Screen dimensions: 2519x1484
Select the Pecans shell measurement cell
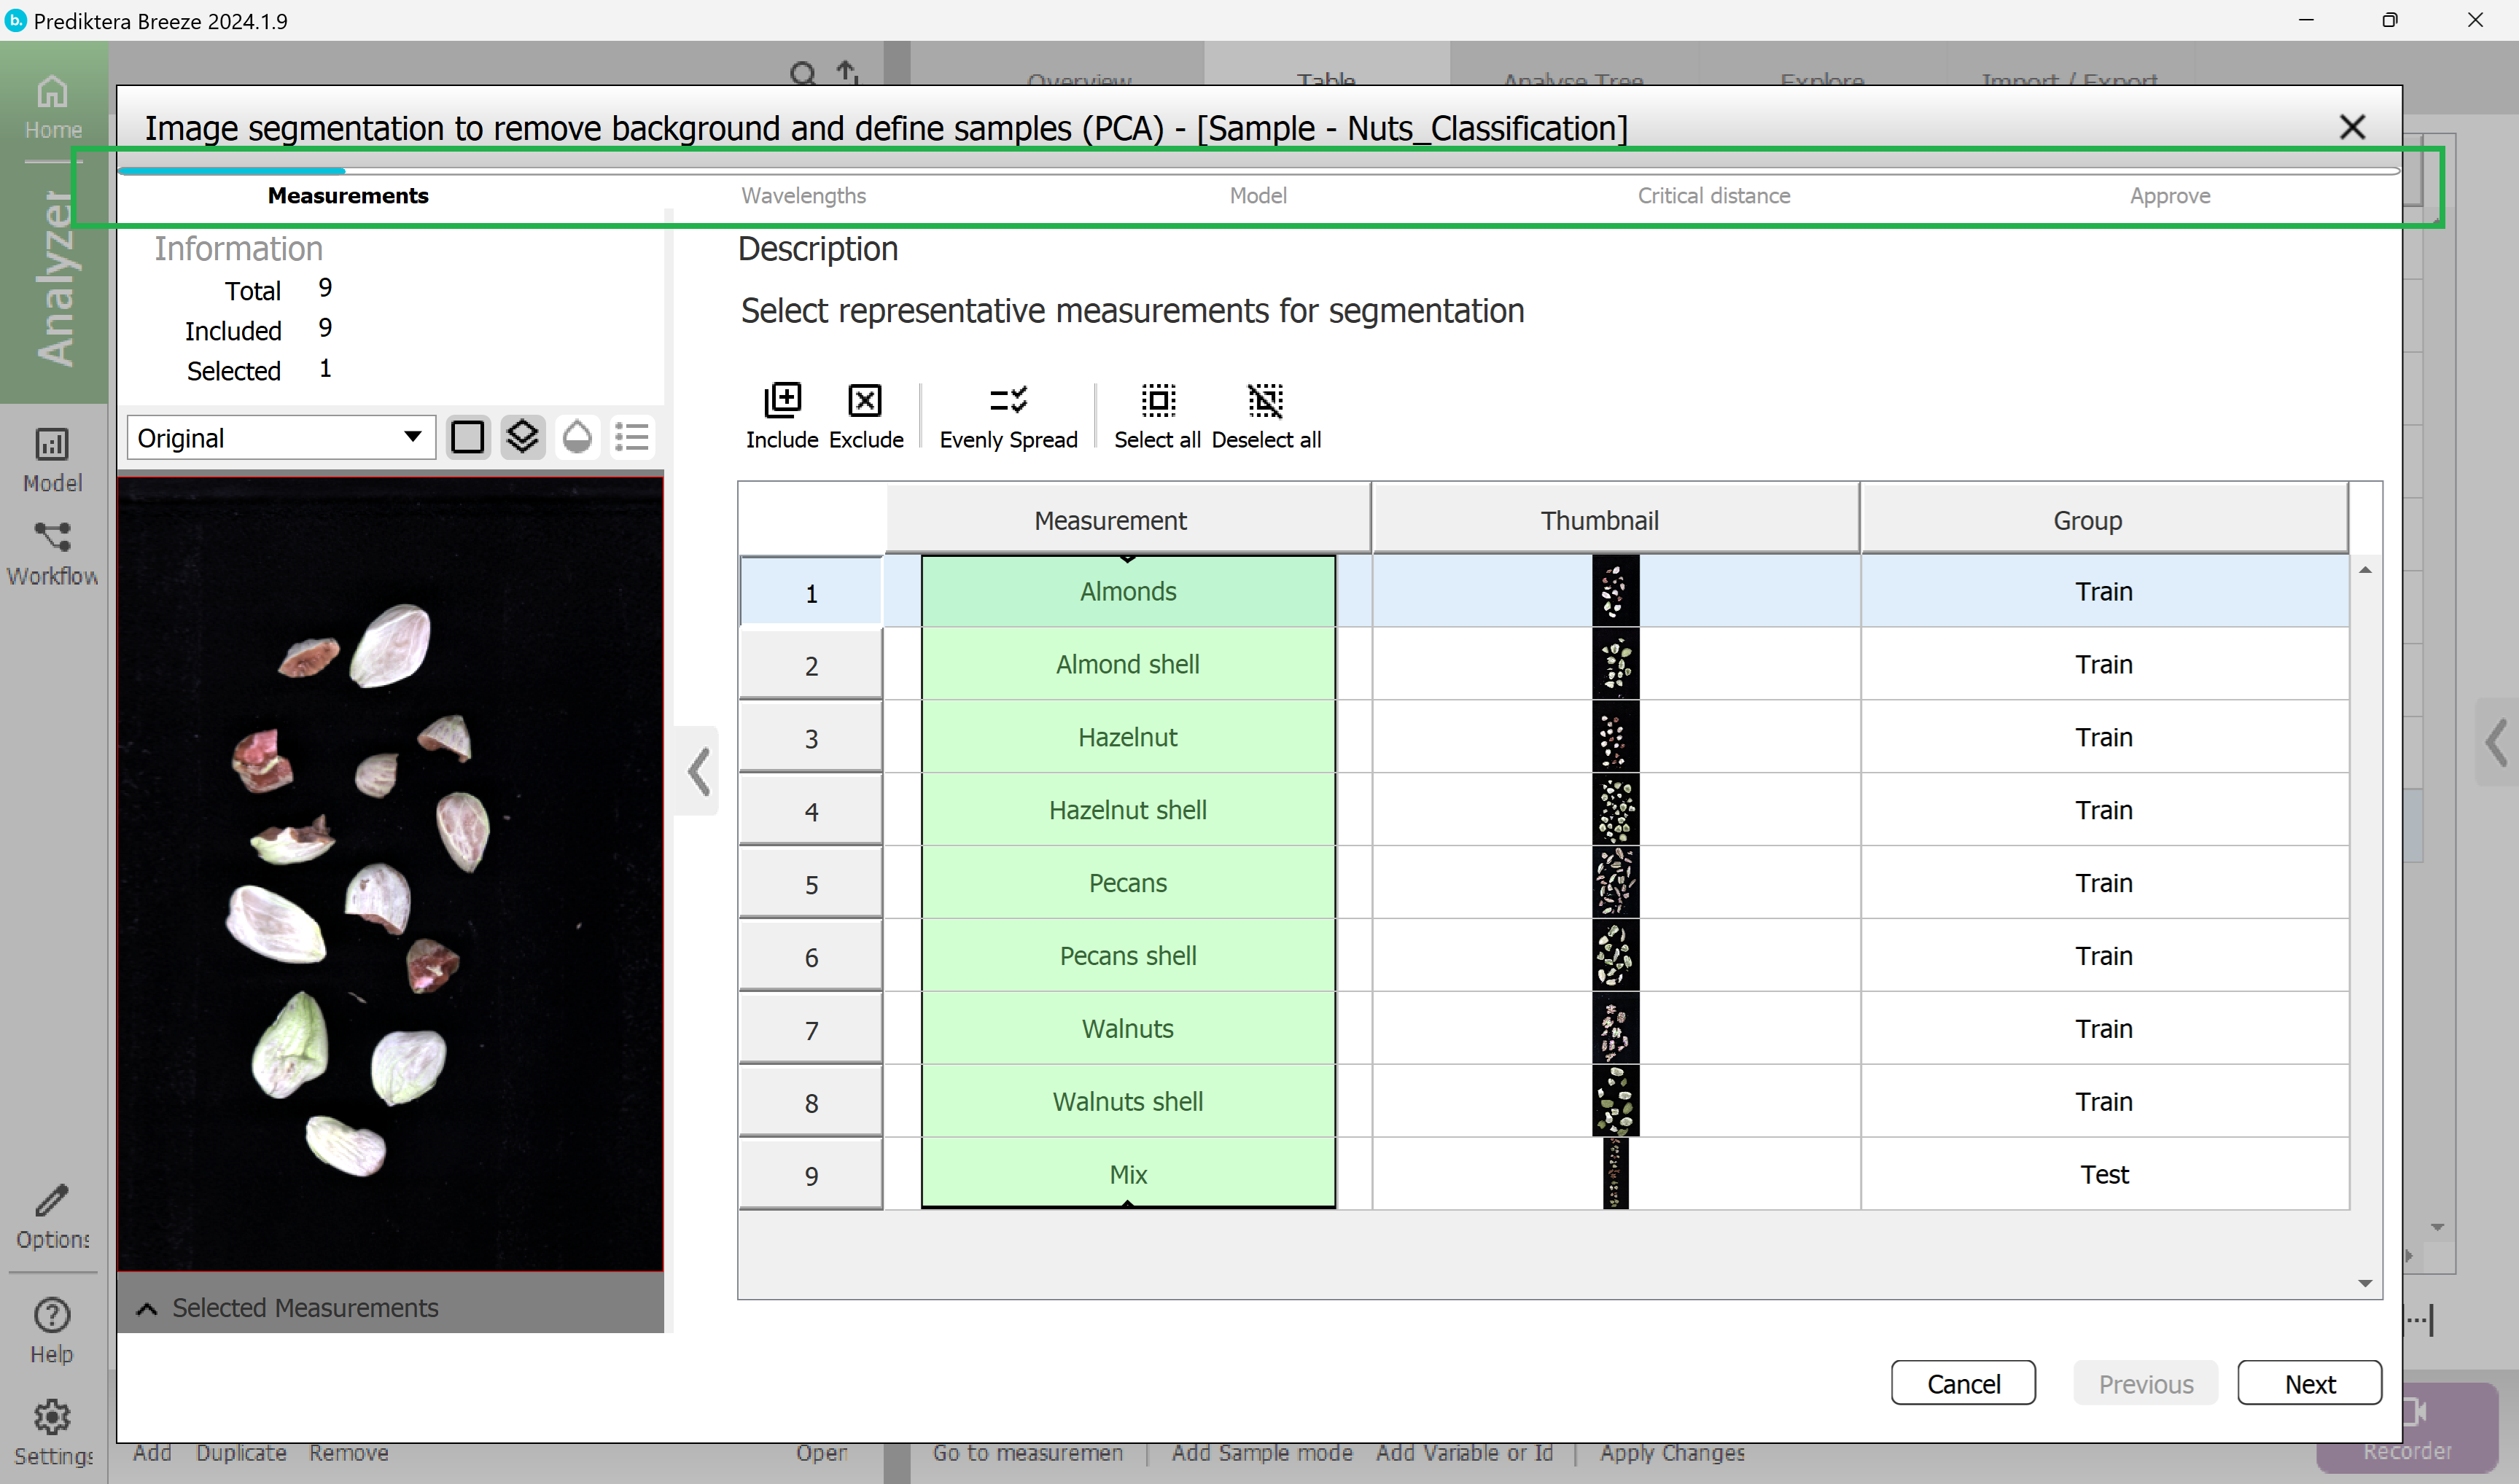tap(1128, 956)
